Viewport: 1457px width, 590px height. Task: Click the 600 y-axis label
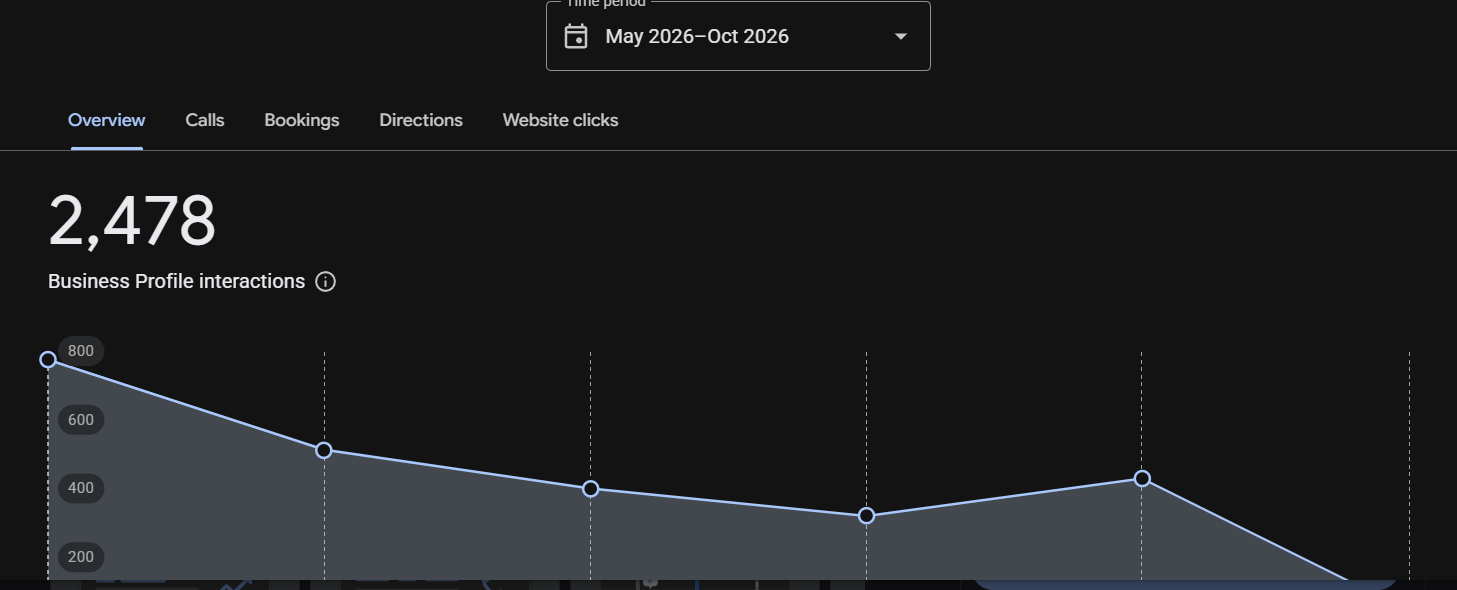point(81,420)
